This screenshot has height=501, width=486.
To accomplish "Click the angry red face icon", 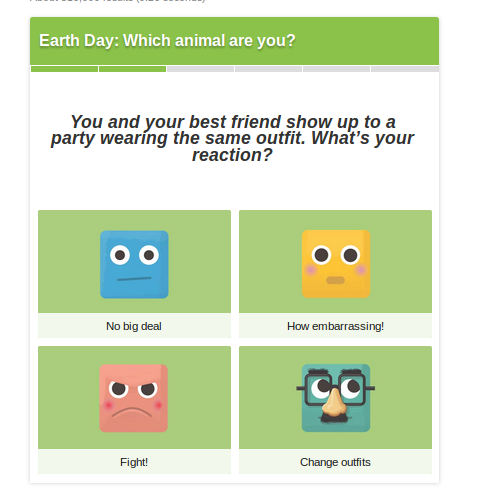I will click(x=134, y=398).
